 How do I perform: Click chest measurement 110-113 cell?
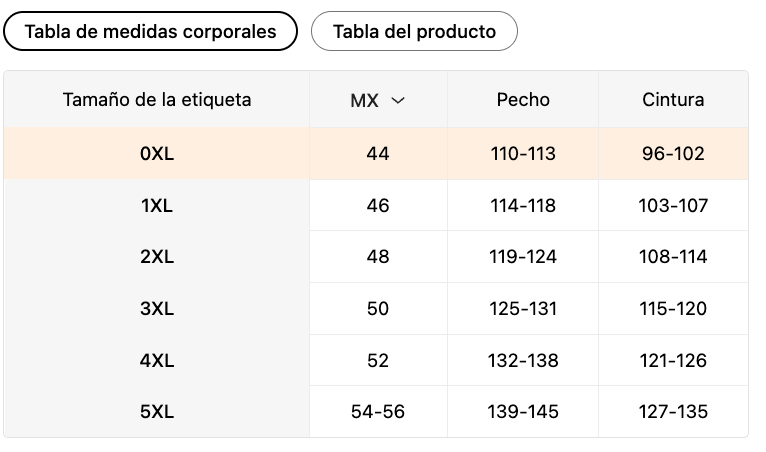pyautogui.click(x=523, y=154)
